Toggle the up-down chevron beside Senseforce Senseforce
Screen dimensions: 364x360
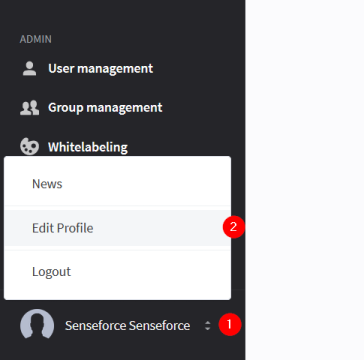(207, 325)
